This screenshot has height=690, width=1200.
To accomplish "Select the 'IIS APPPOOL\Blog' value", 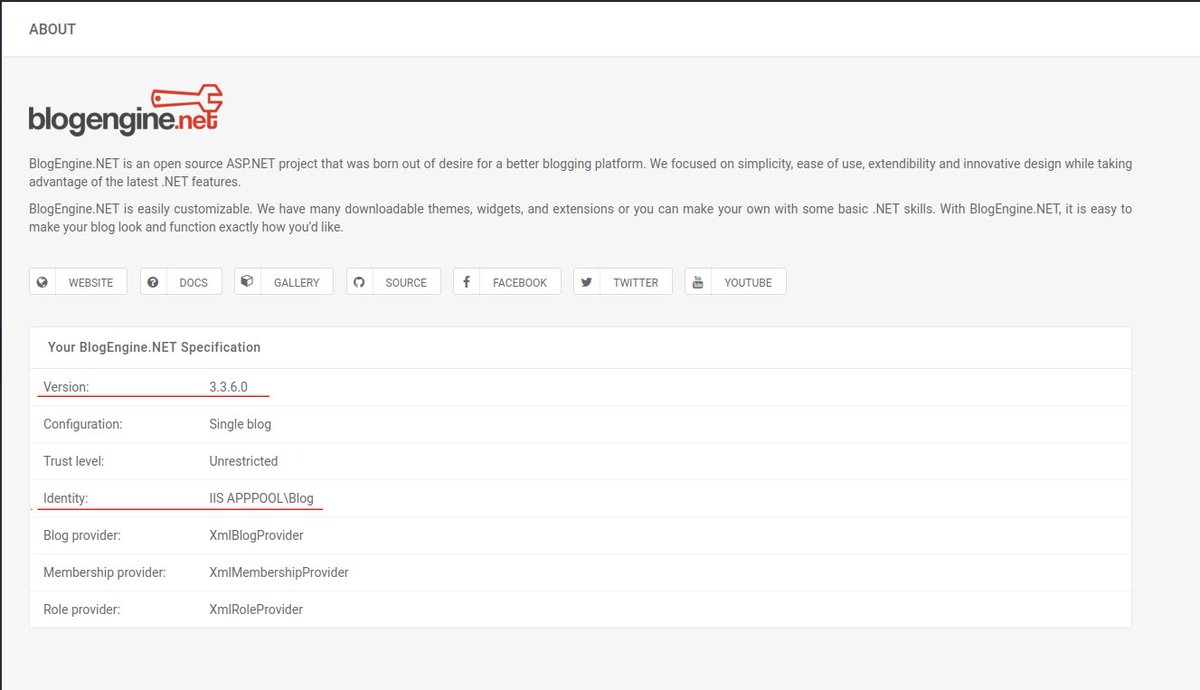I will [x=261, y=498].
